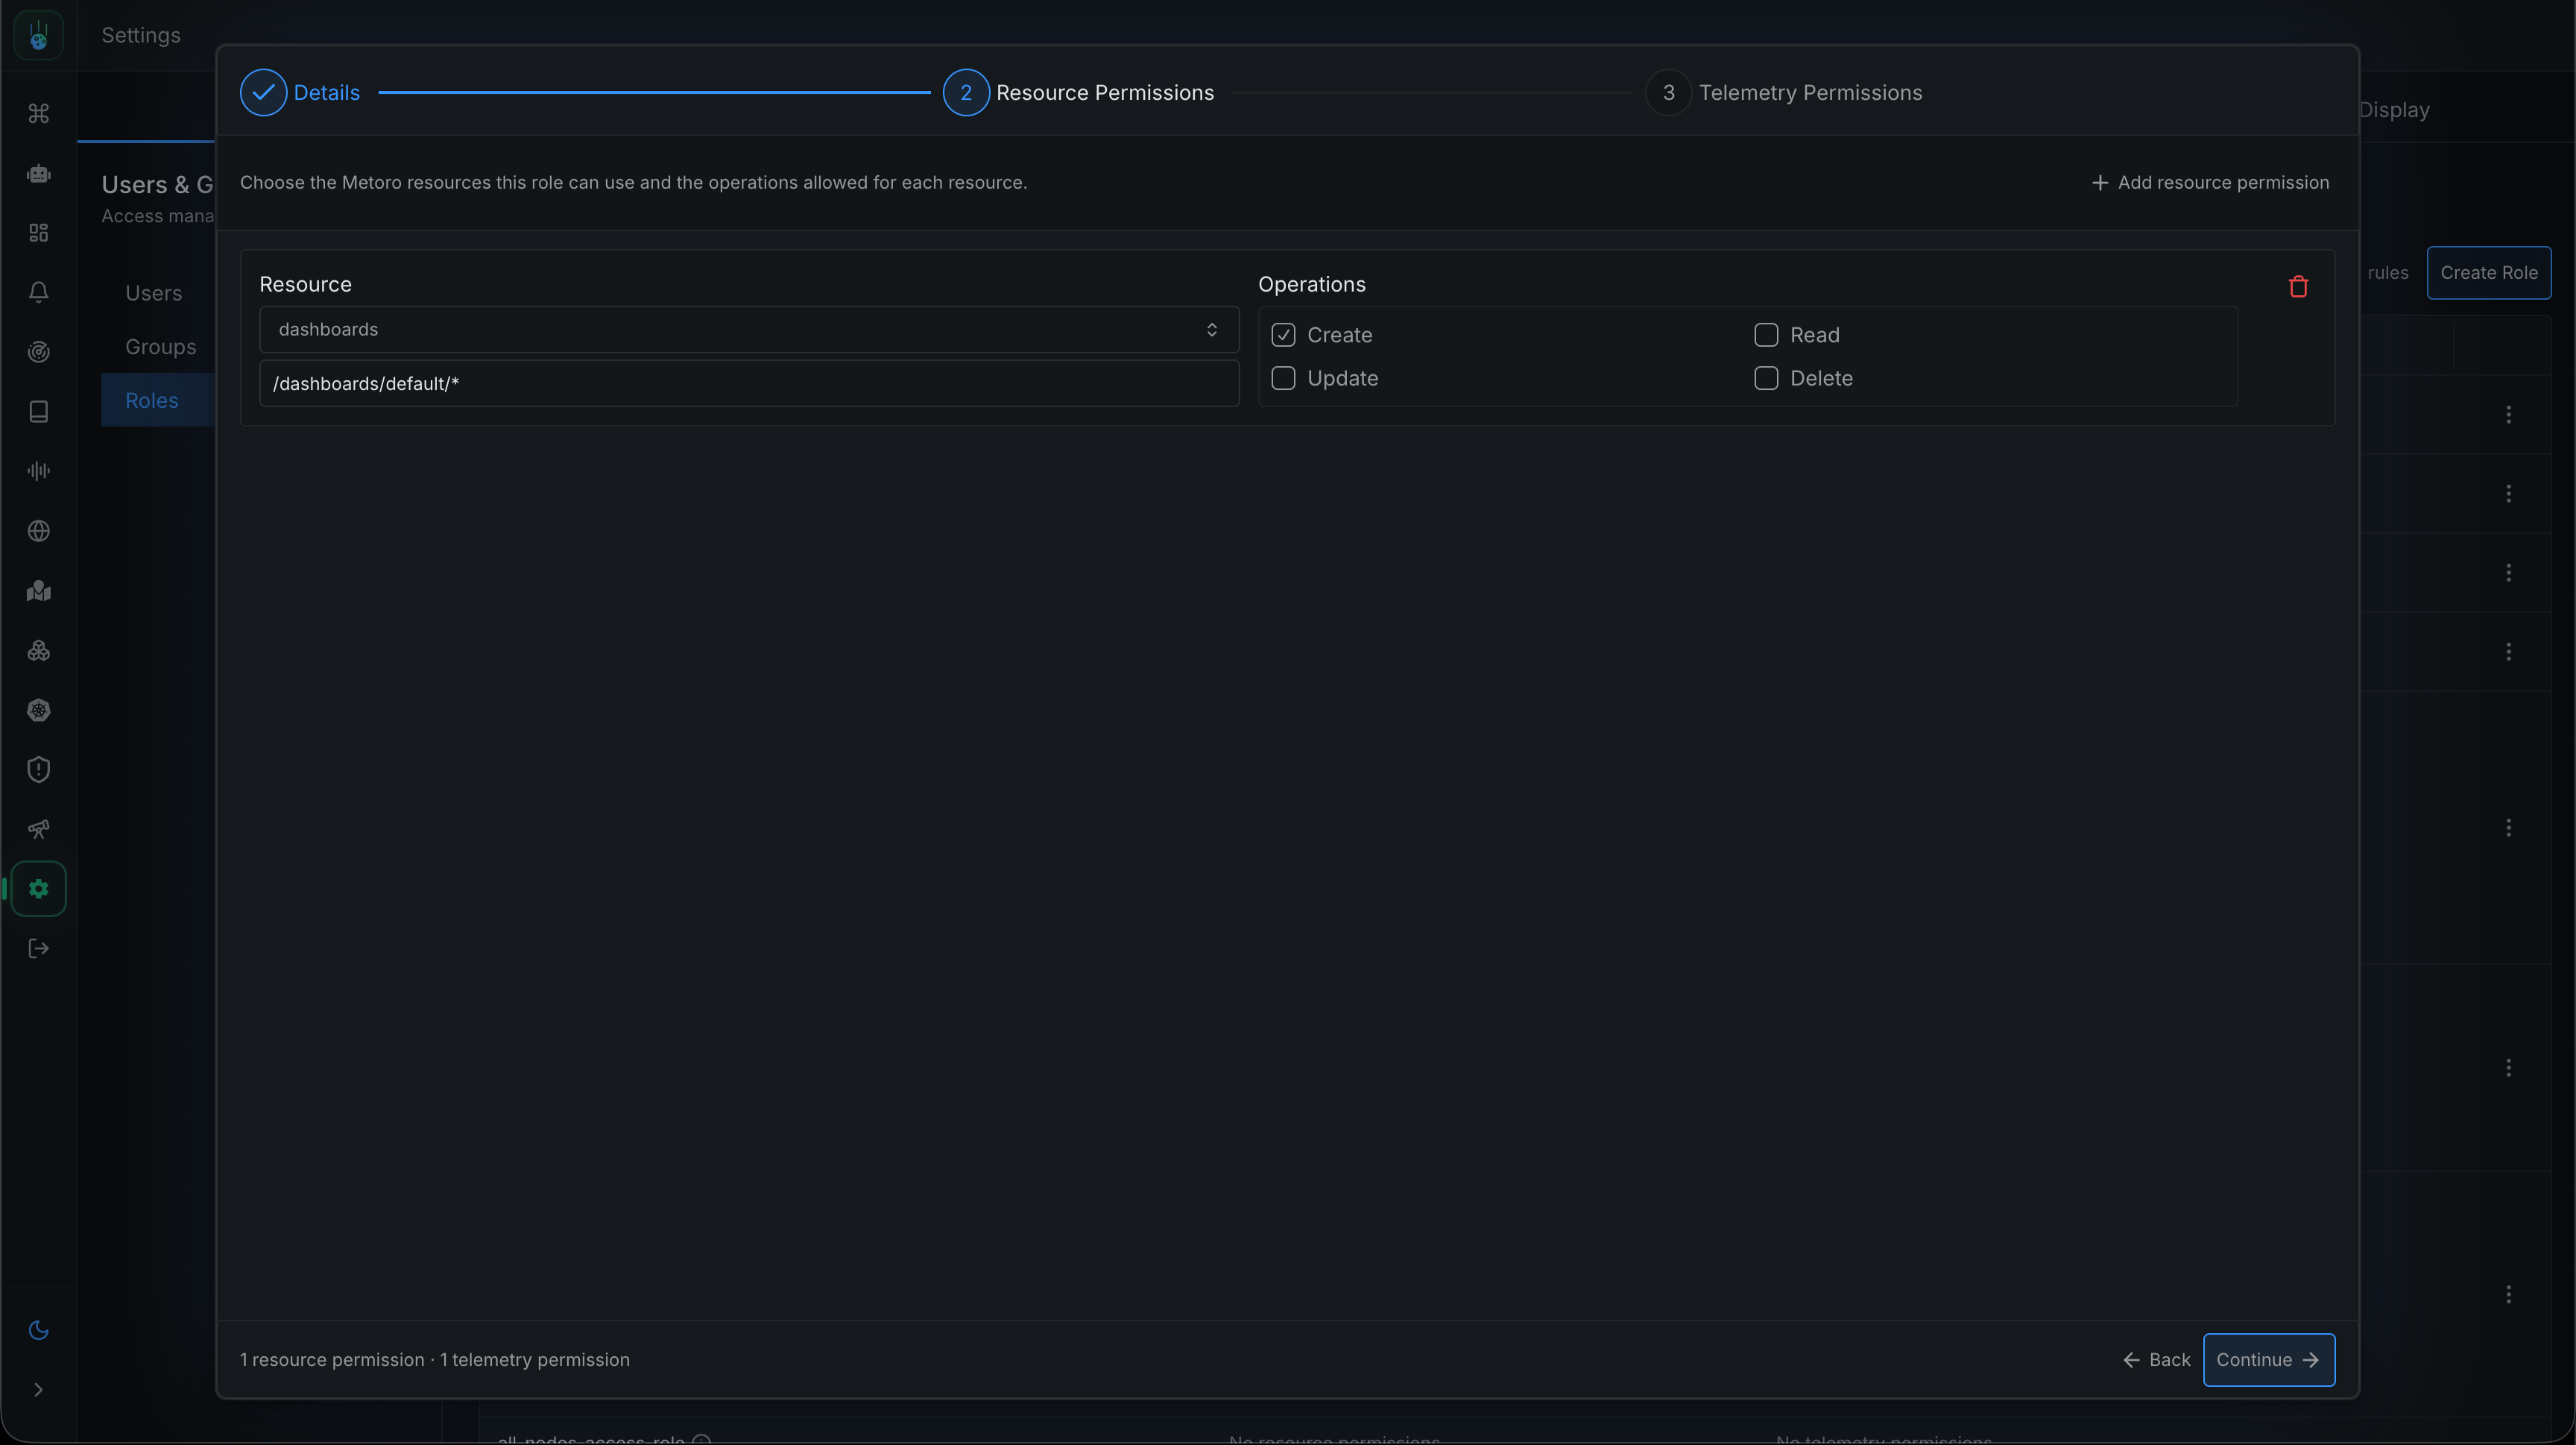Click Add resource permission

click(2210, 183)
